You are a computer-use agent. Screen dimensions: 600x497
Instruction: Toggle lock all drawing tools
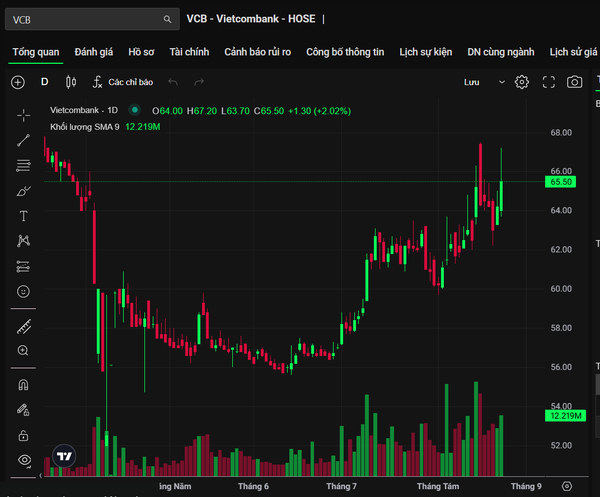point(23,435)
